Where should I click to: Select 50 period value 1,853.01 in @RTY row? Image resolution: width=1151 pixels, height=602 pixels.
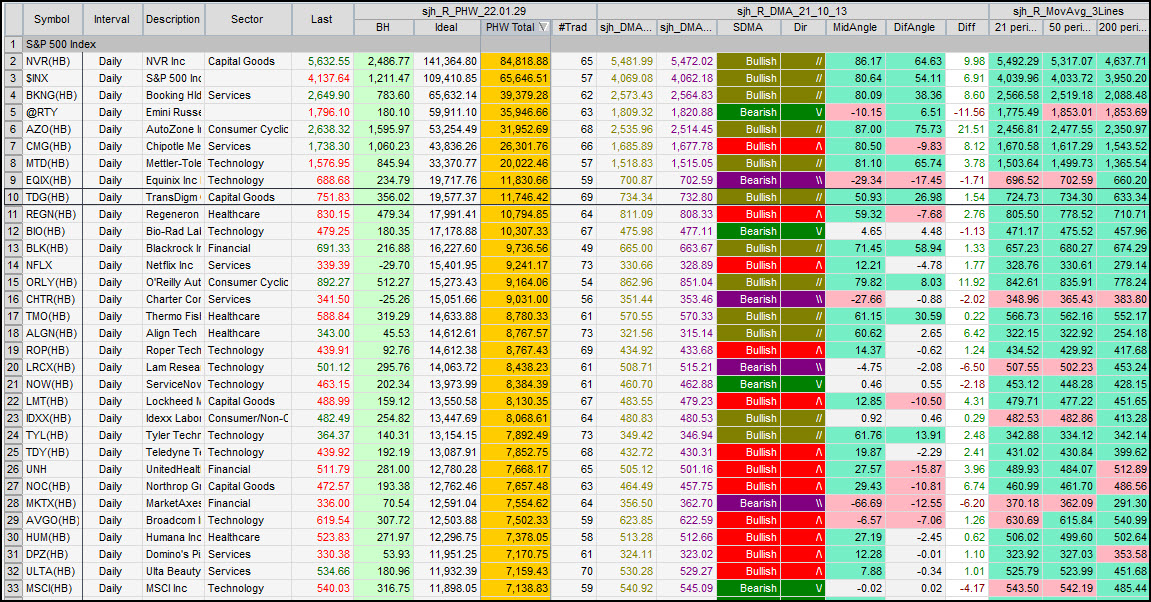pos(1070,112)
